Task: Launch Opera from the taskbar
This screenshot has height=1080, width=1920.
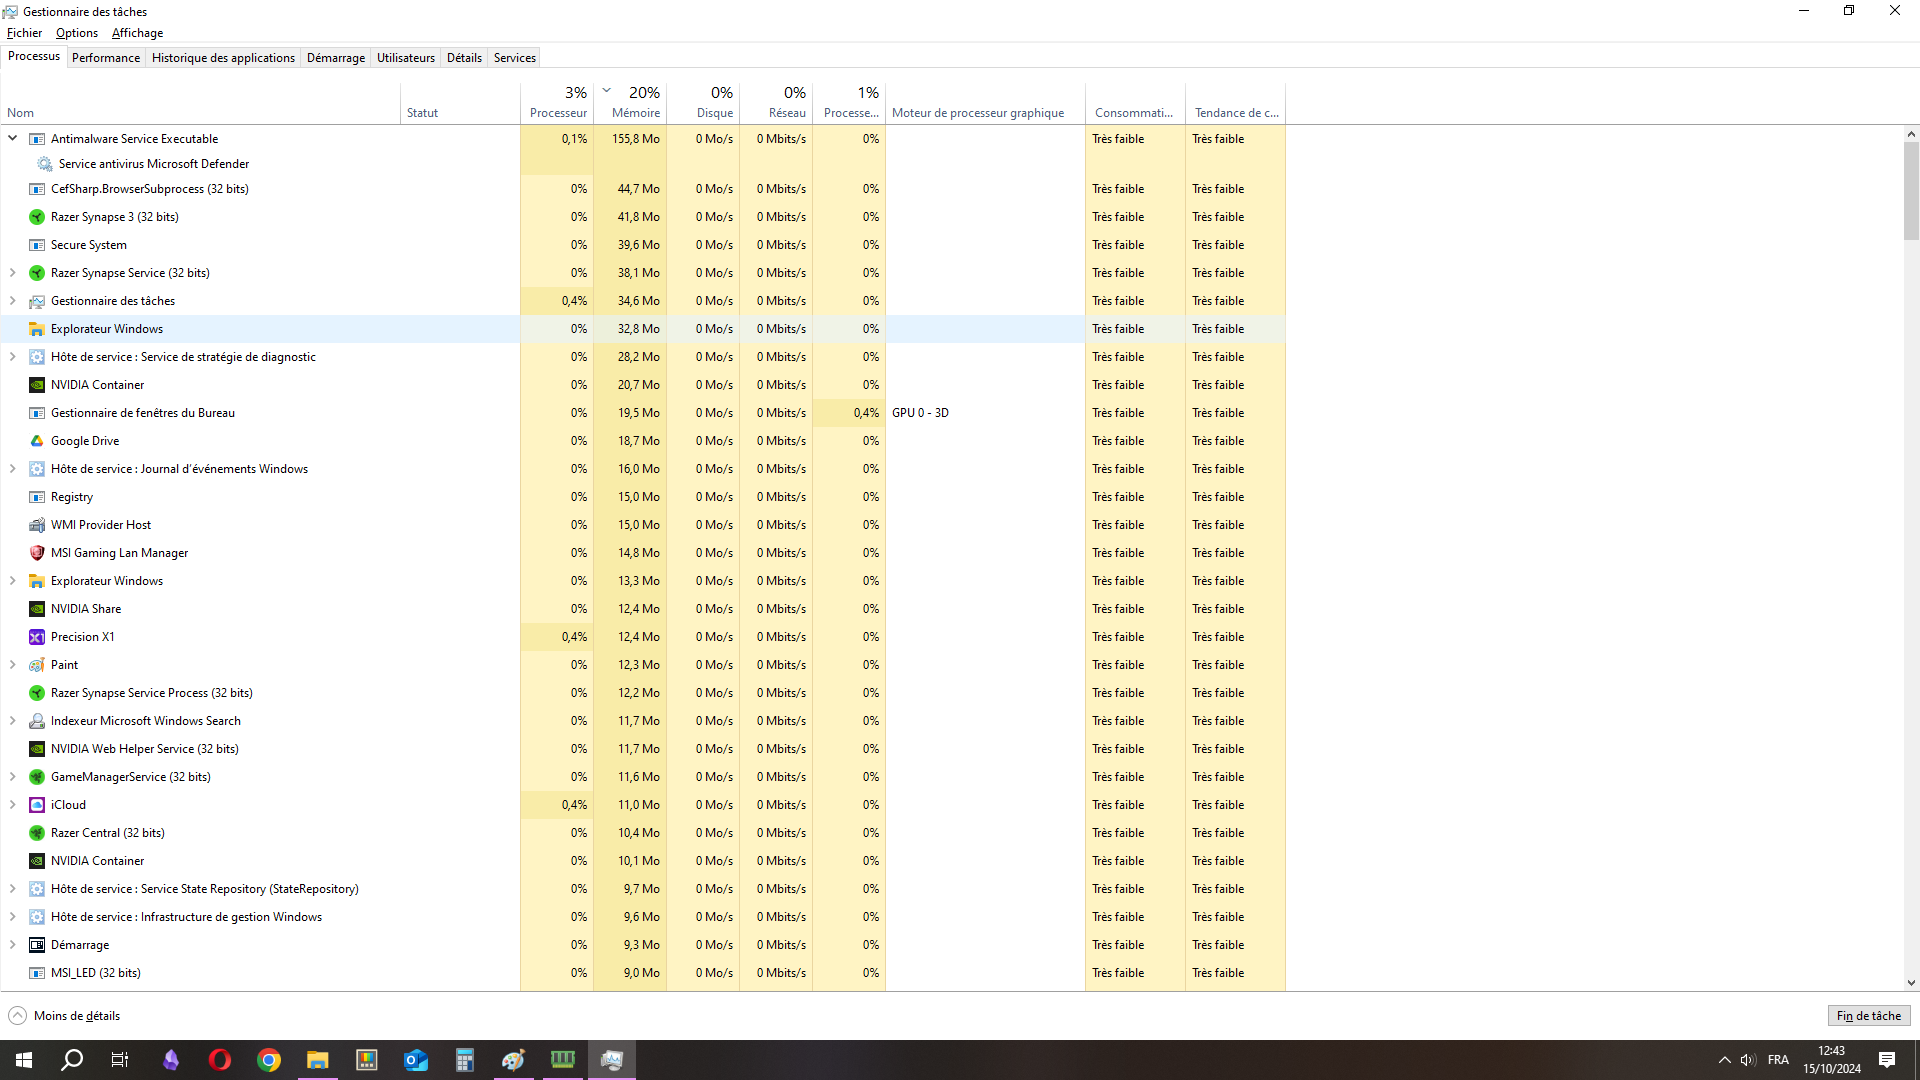Action: click(220, 1060)
